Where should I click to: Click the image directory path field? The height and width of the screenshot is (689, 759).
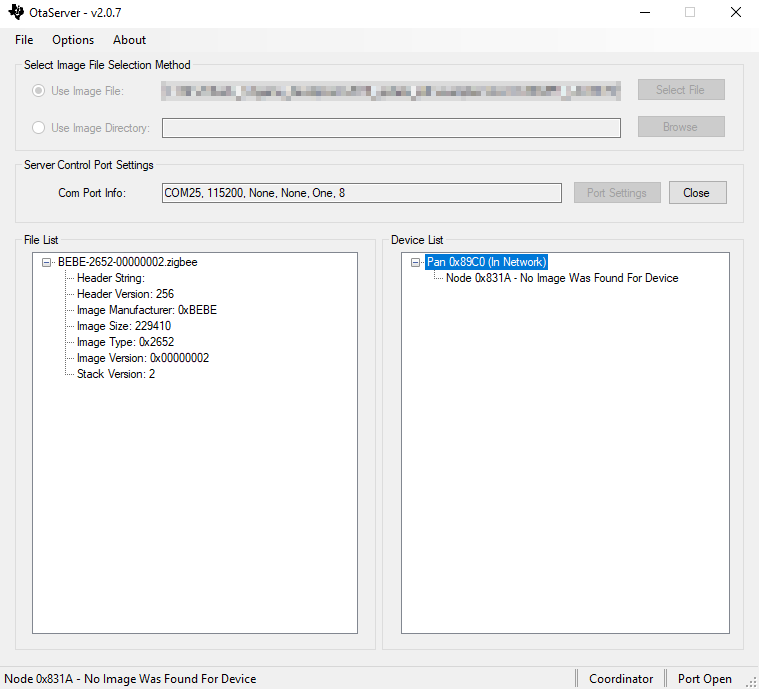[x=391, y=128]
